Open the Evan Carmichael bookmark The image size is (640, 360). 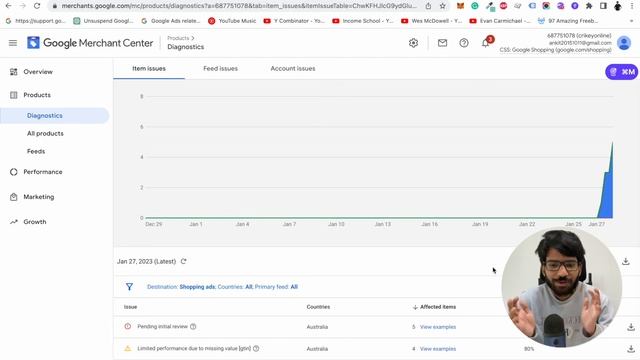click(500, 21)
